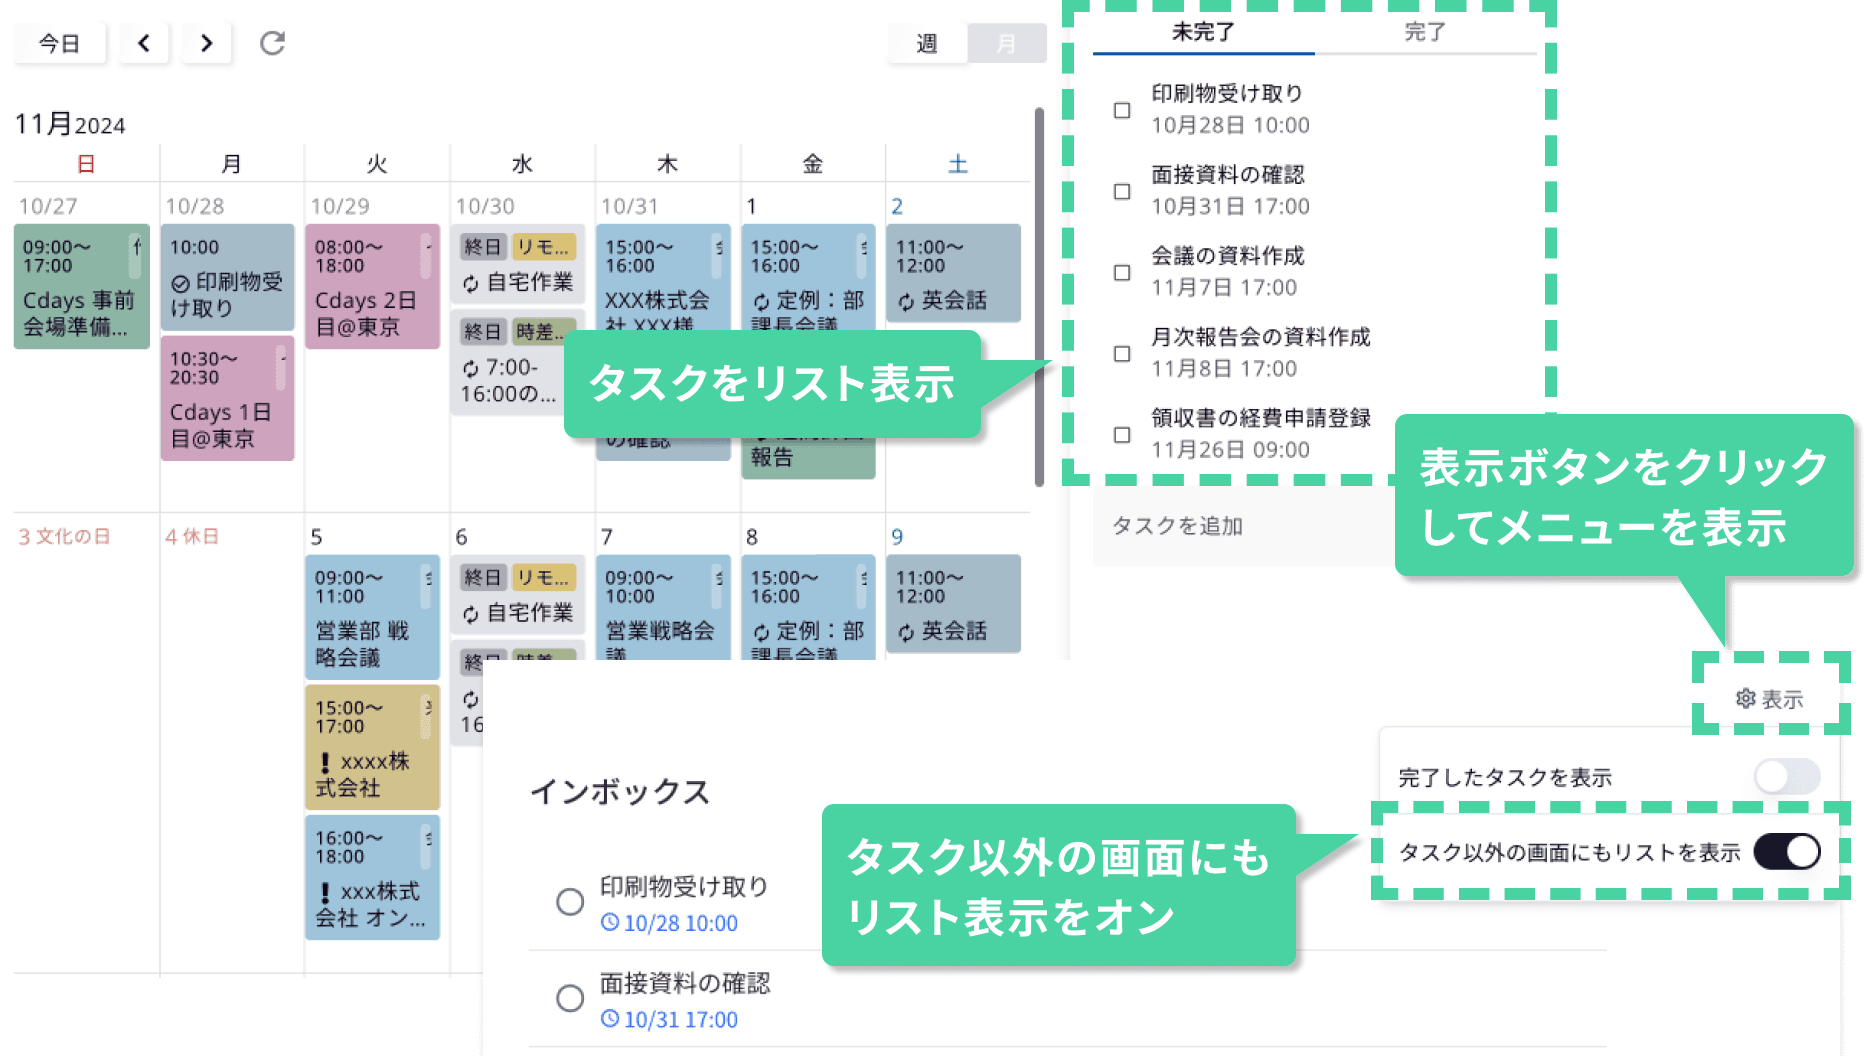Open the Cdays 事前会場準備 event on 10/27
Image resolution: width=1872 pixels, height=1056 pixels.
coord(81,286)
